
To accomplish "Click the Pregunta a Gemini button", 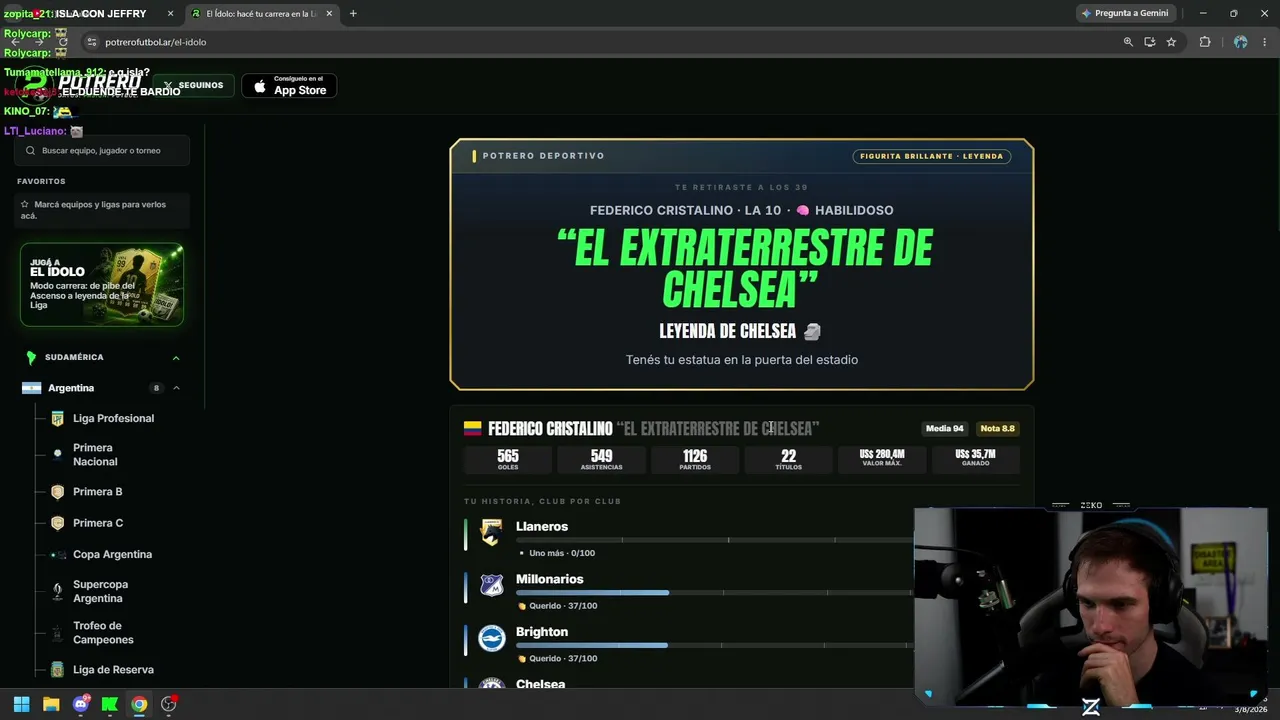I will tap(1124, 14).
